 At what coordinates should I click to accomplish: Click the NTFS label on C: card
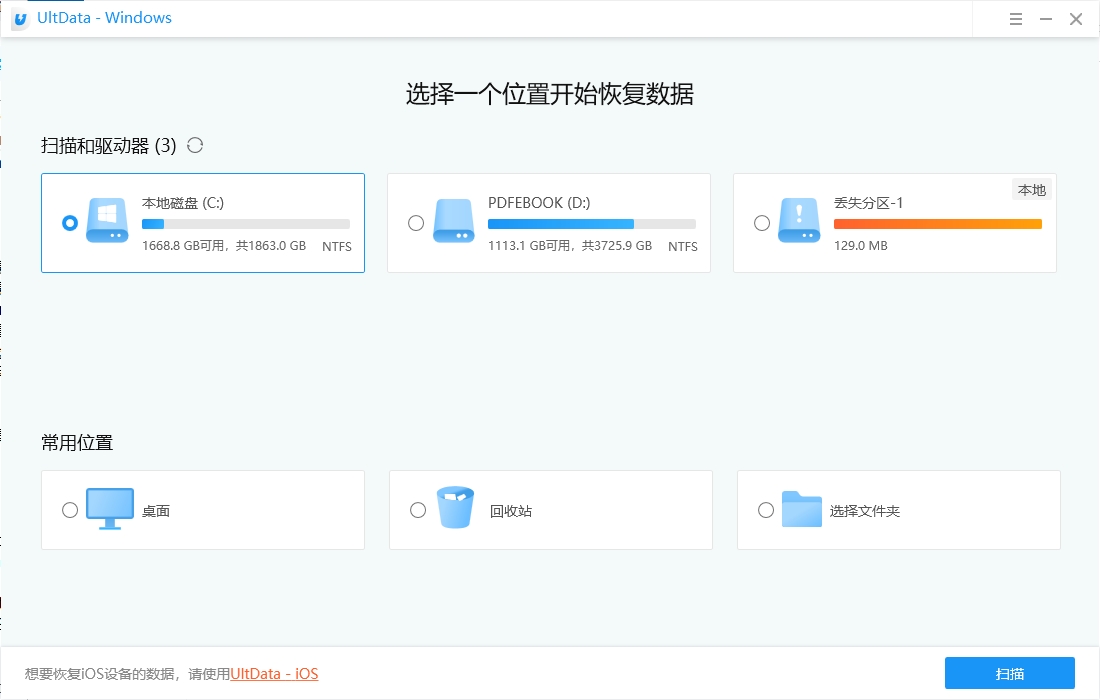337,247
